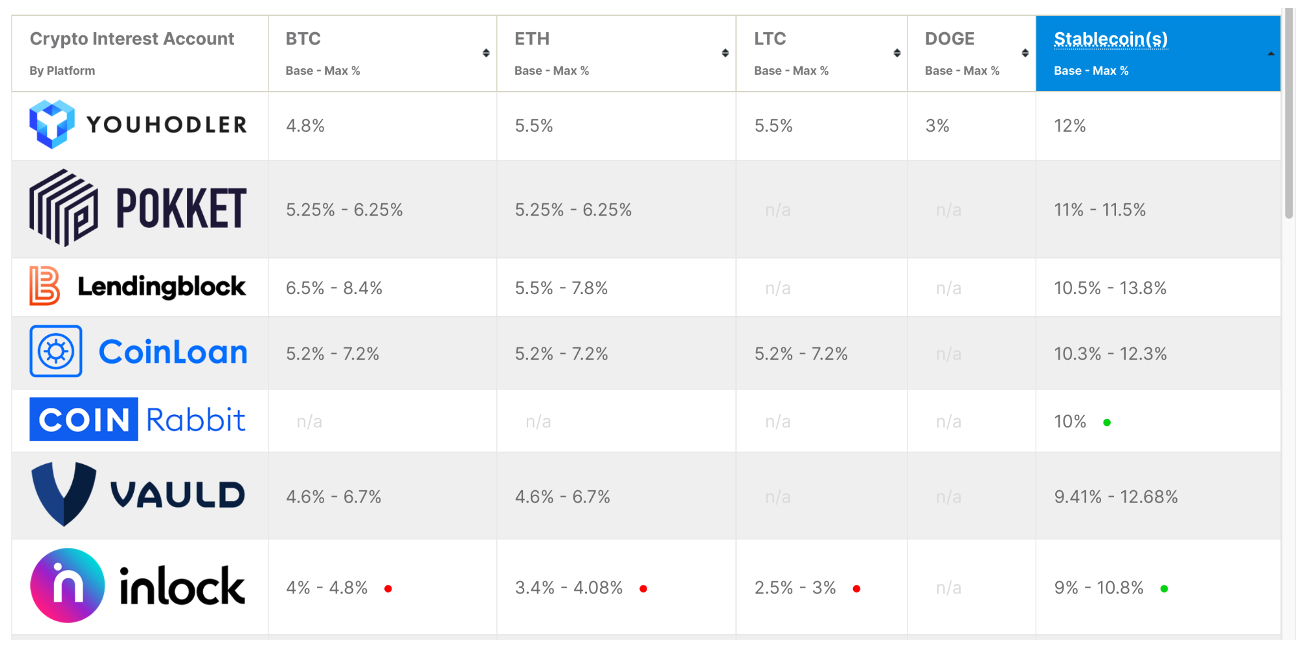This screenshot has height=648, width=1302.
Task: Sort table by BTC column arrows
Action: coord(486,53)
